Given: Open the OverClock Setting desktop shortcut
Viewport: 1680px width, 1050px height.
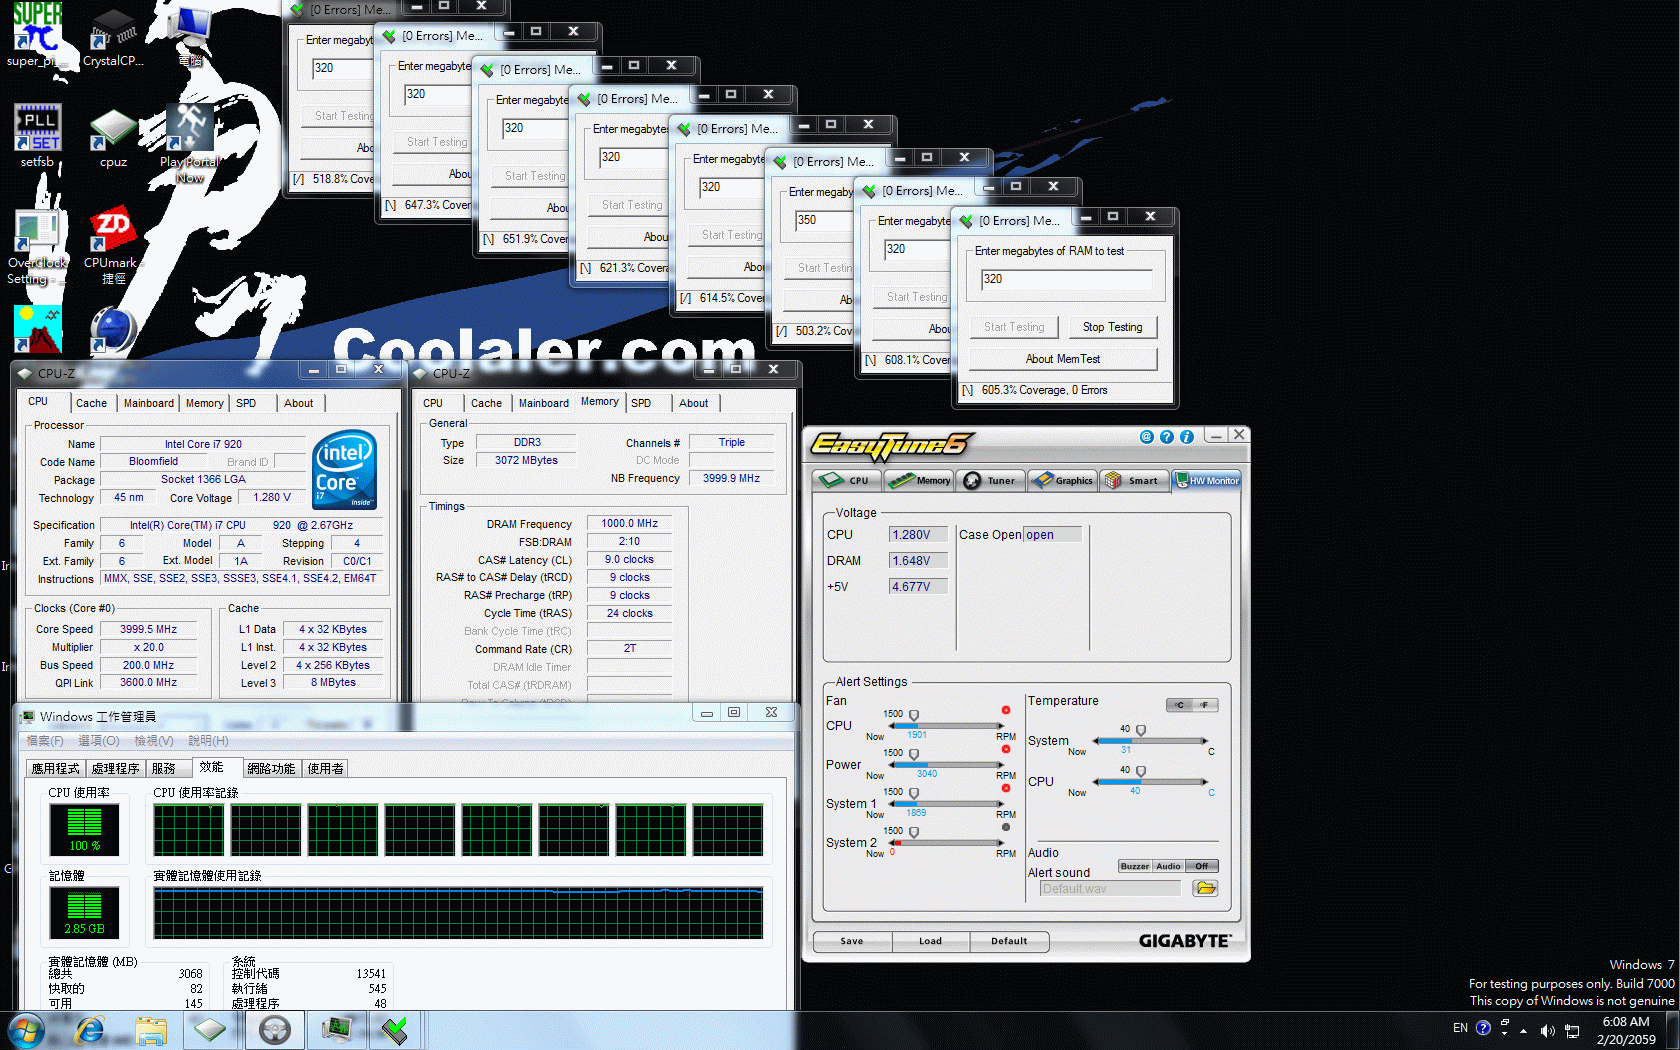Looking at the screenshot, I should coord(37,246).
